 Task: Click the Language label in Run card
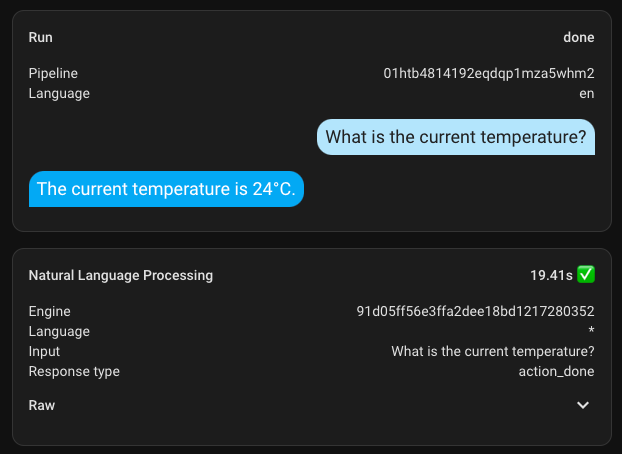click(x=59, y=93)
